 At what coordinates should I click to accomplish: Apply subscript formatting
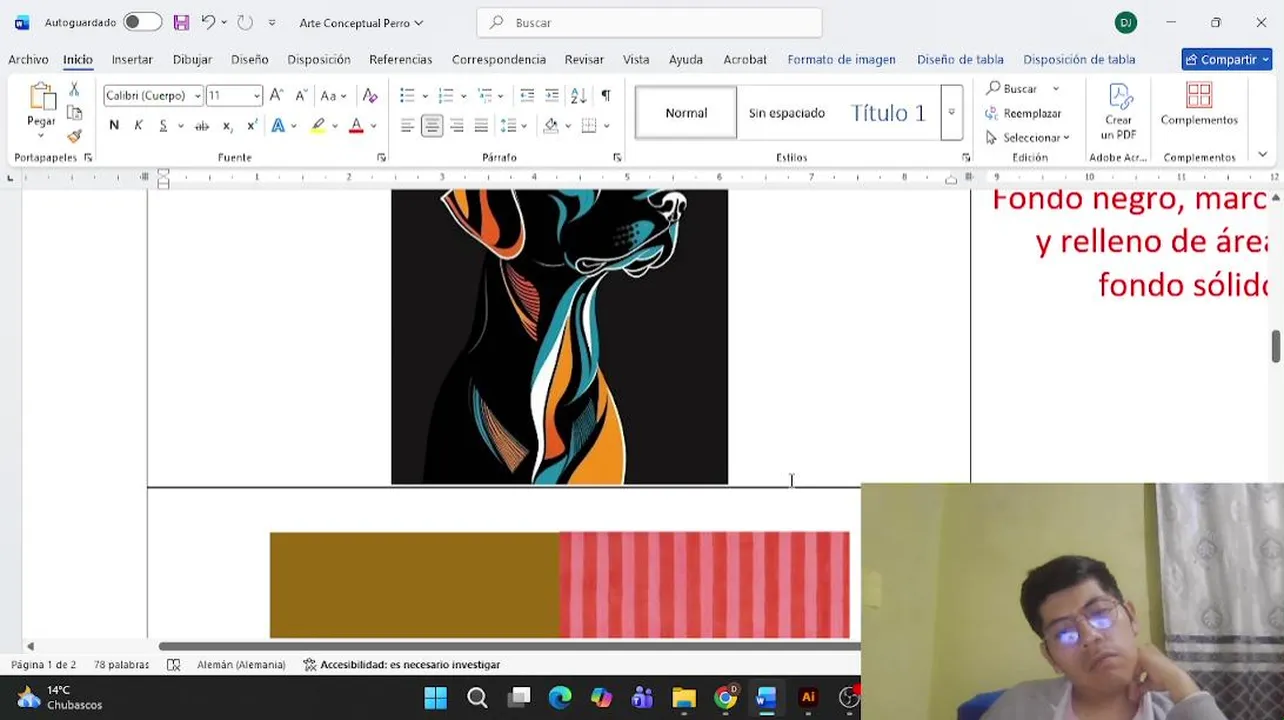pyautogui.click(x=228, y=126)
